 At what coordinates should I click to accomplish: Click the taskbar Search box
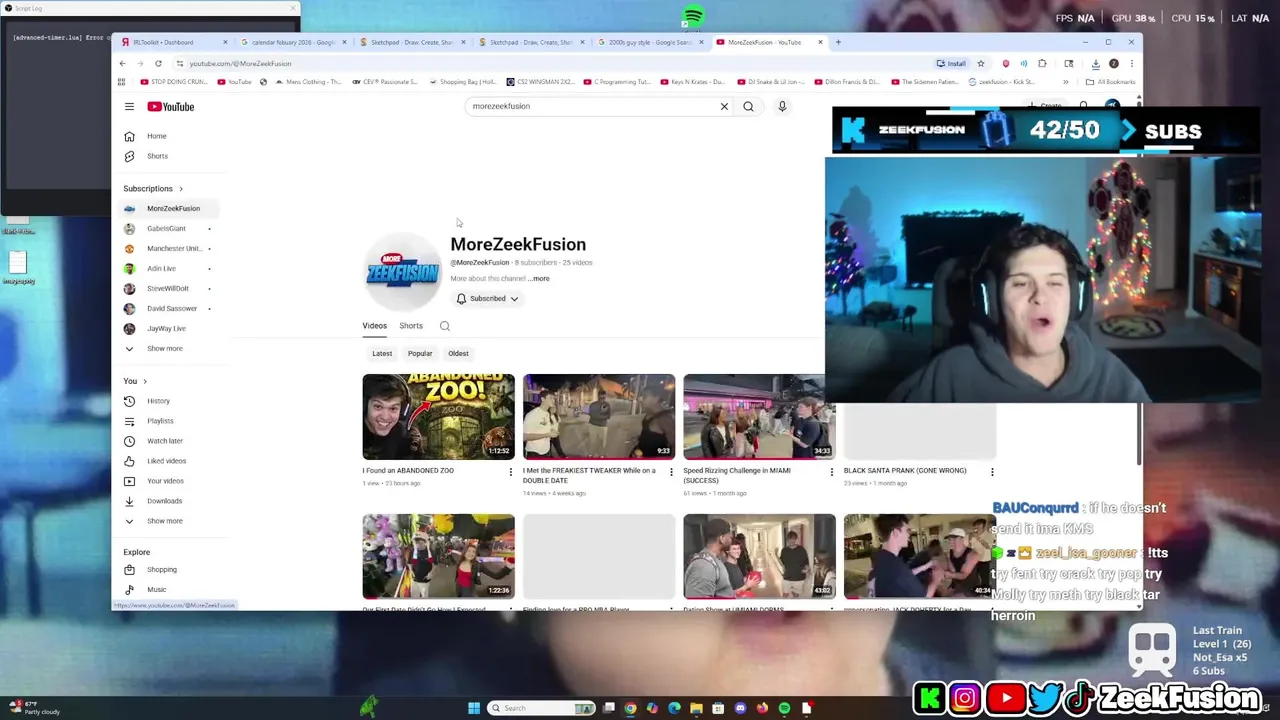tap(541, 708)
